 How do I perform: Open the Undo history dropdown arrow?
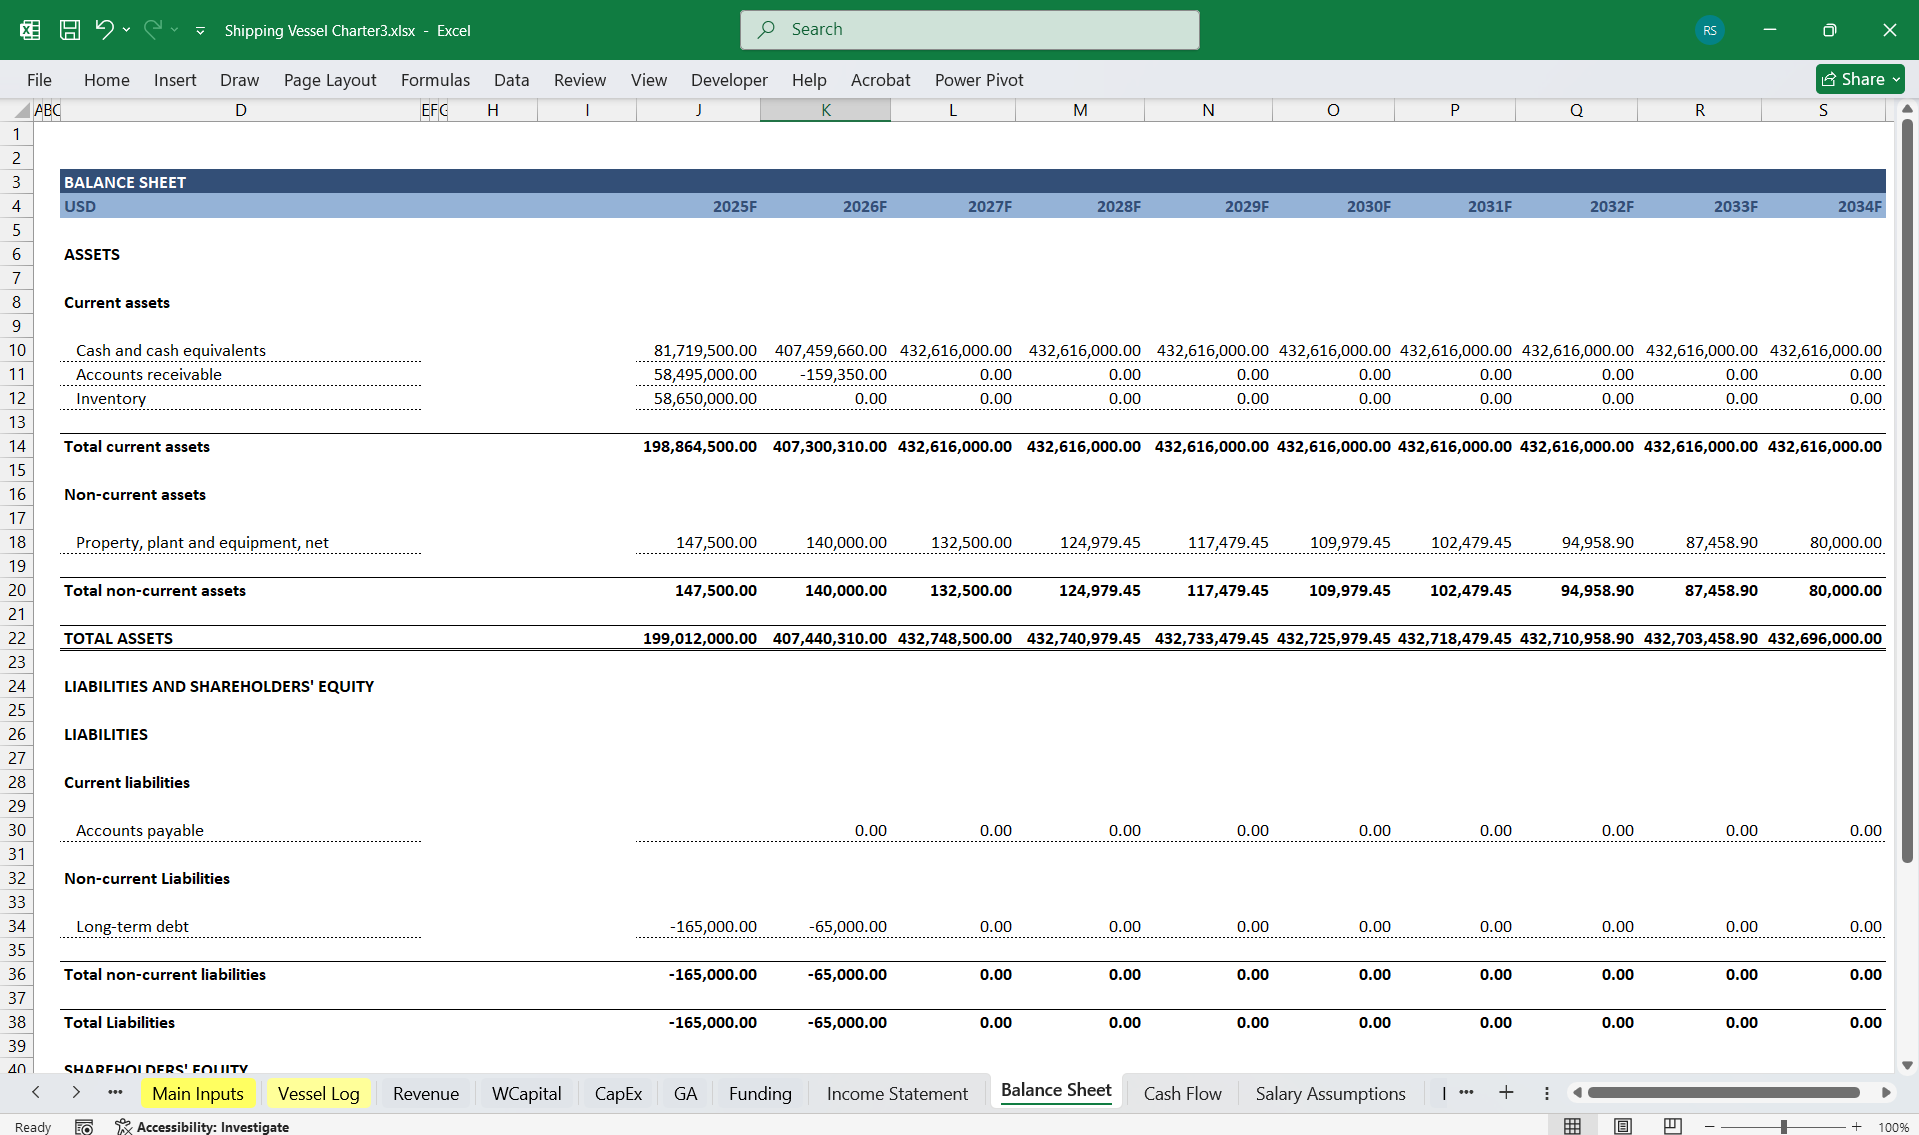[126, 30]
